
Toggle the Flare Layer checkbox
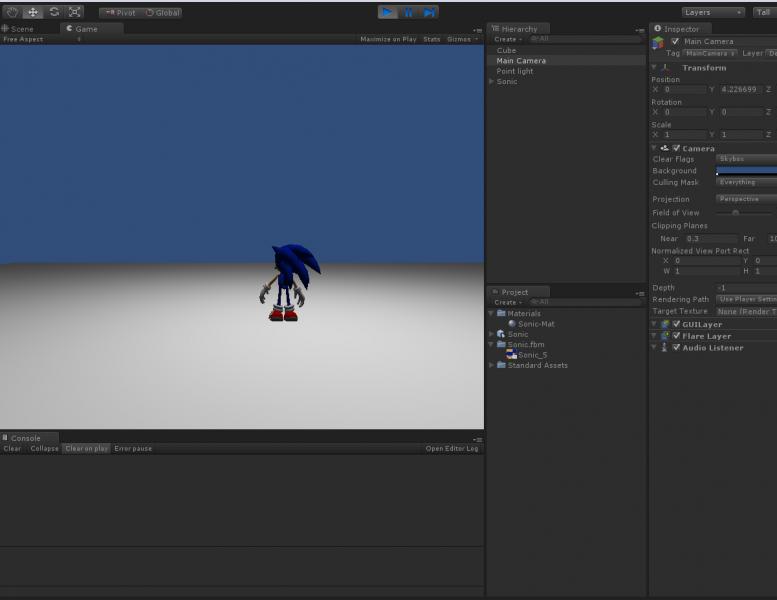pos(676,336)
